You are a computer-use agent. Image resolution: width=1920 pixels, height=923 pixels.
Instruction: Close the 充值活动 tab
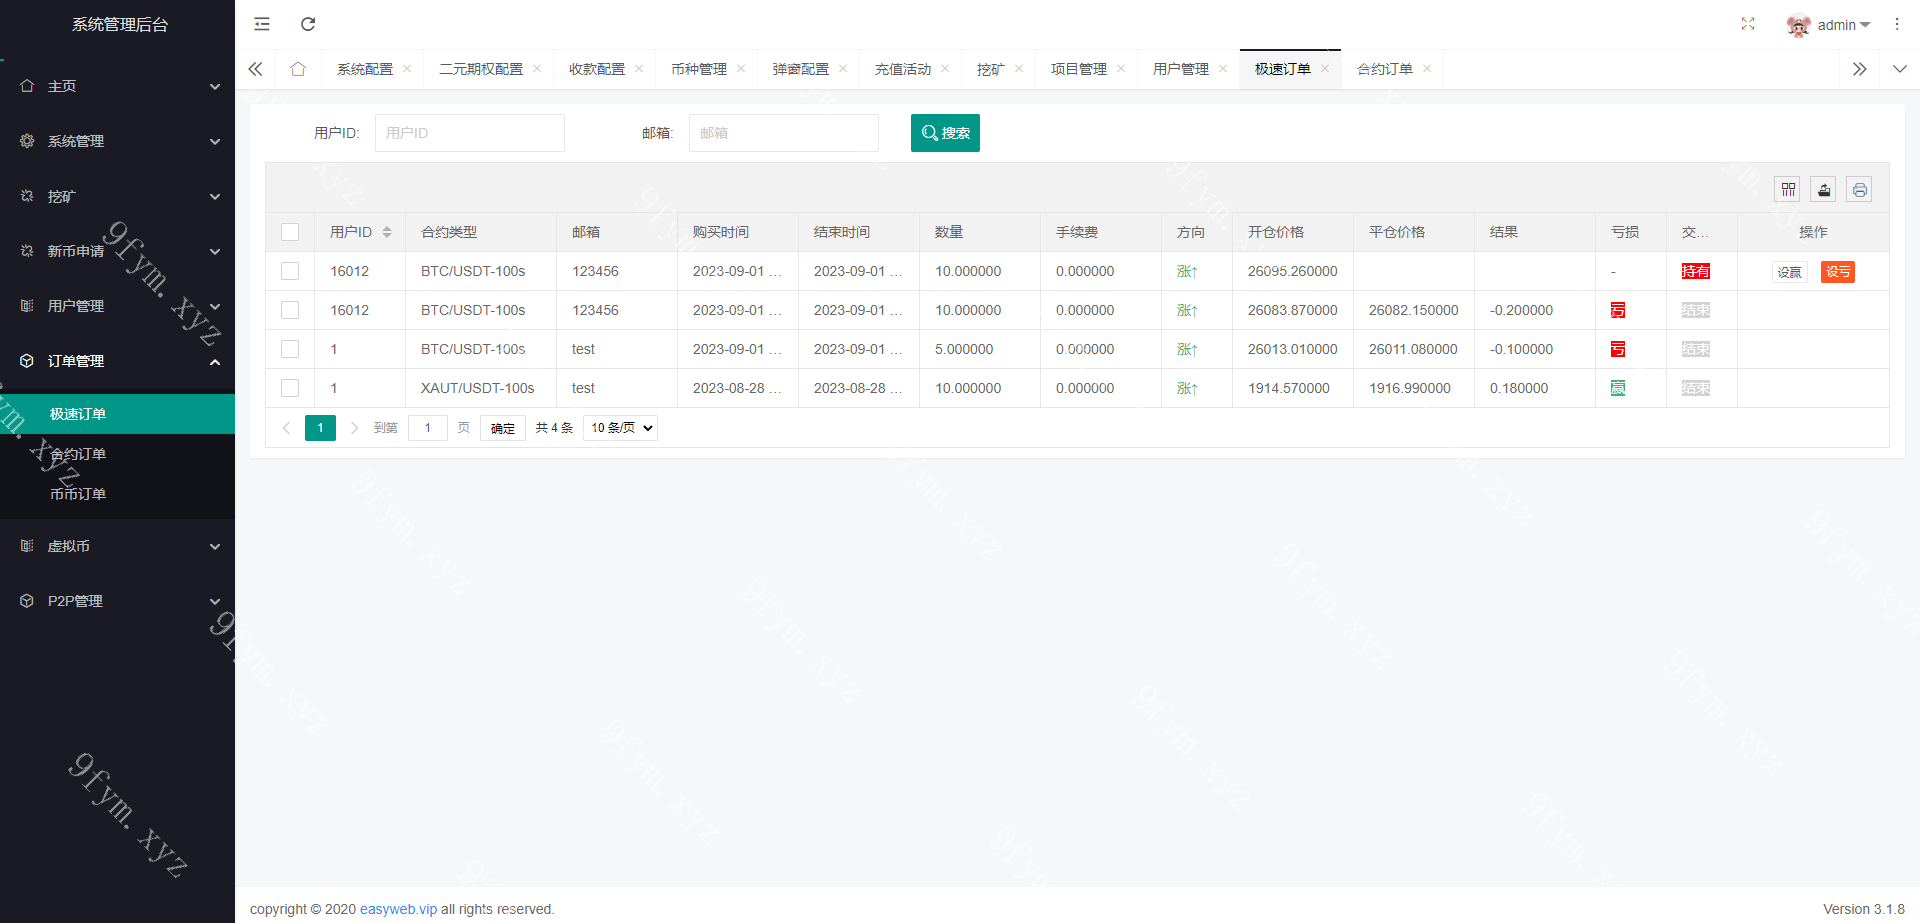945,69
